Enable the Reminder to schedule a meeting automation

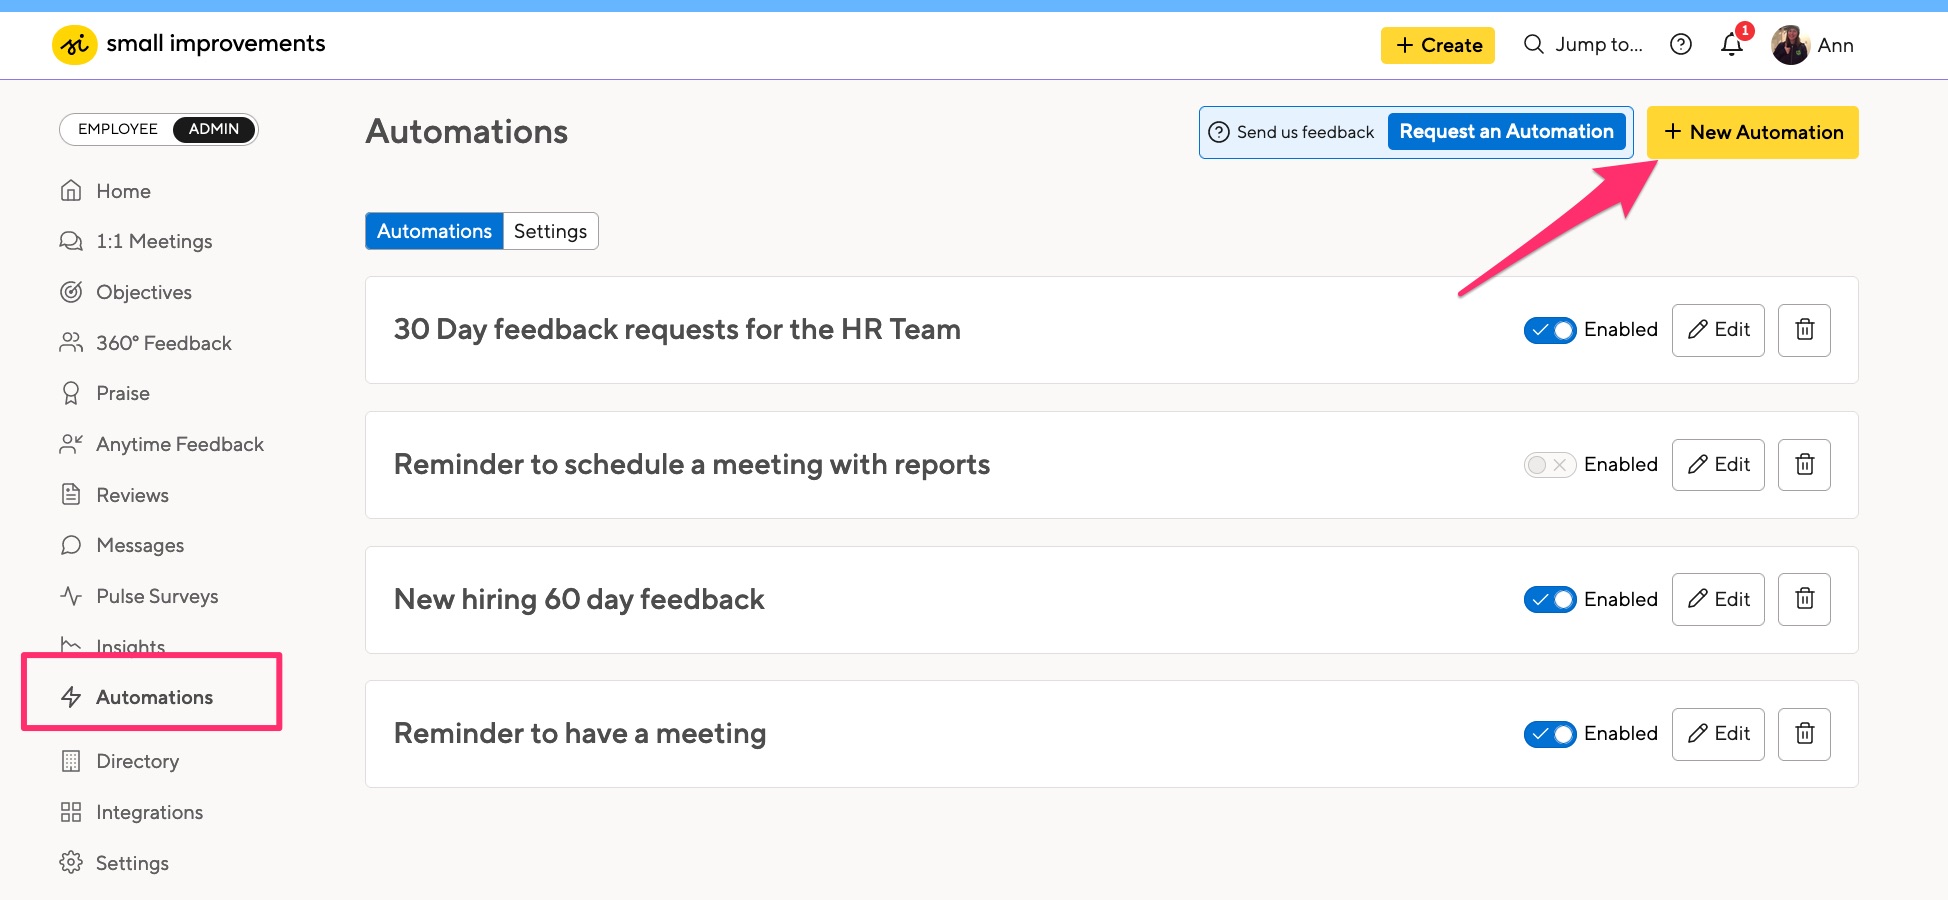point(1550,464)
